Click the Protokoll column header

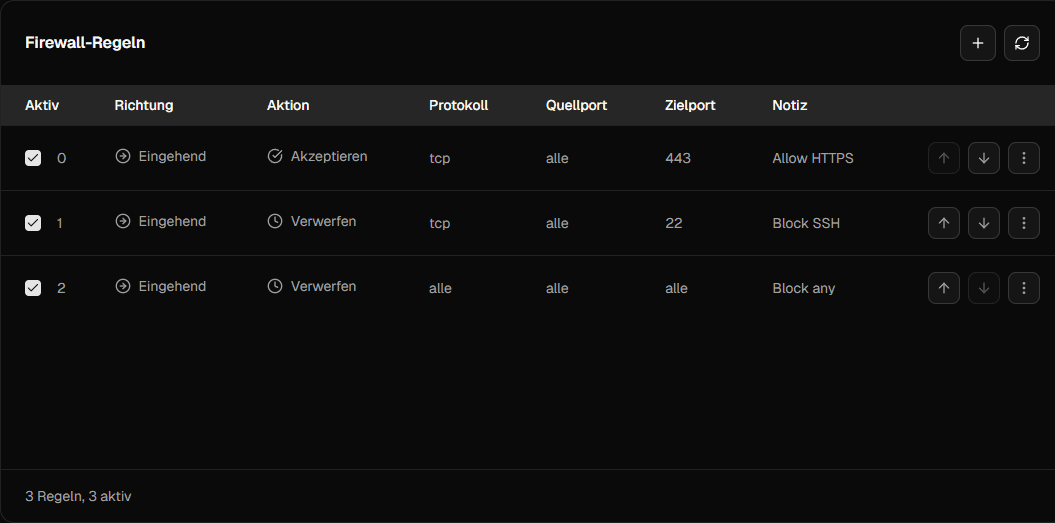pyautogui.click(x=458, y=105)
